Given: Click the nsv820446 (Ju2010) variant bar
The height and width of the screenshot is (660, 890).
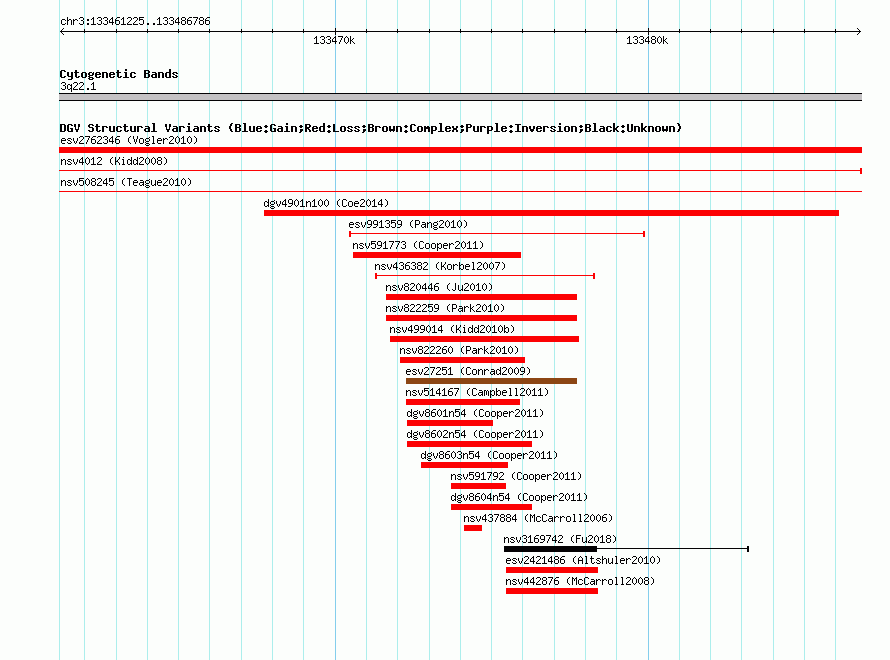Looking at the screenshot, I should 481,297.
